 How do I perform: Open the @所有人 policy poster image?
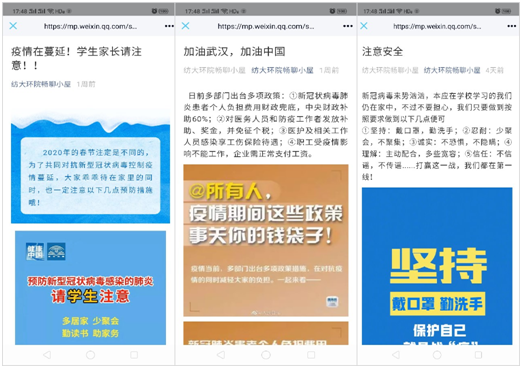[266, 240]
